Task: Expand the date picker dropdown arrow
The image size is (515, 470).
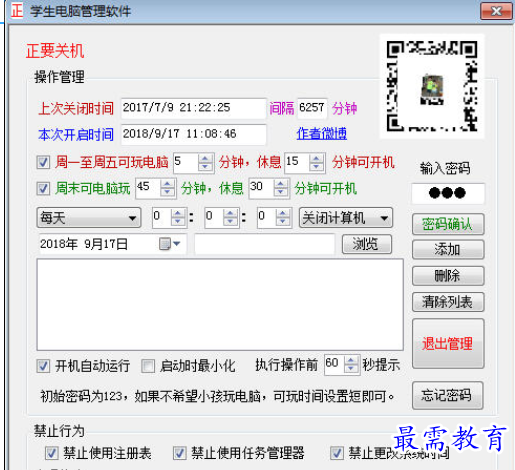Action: coord(177,244)
